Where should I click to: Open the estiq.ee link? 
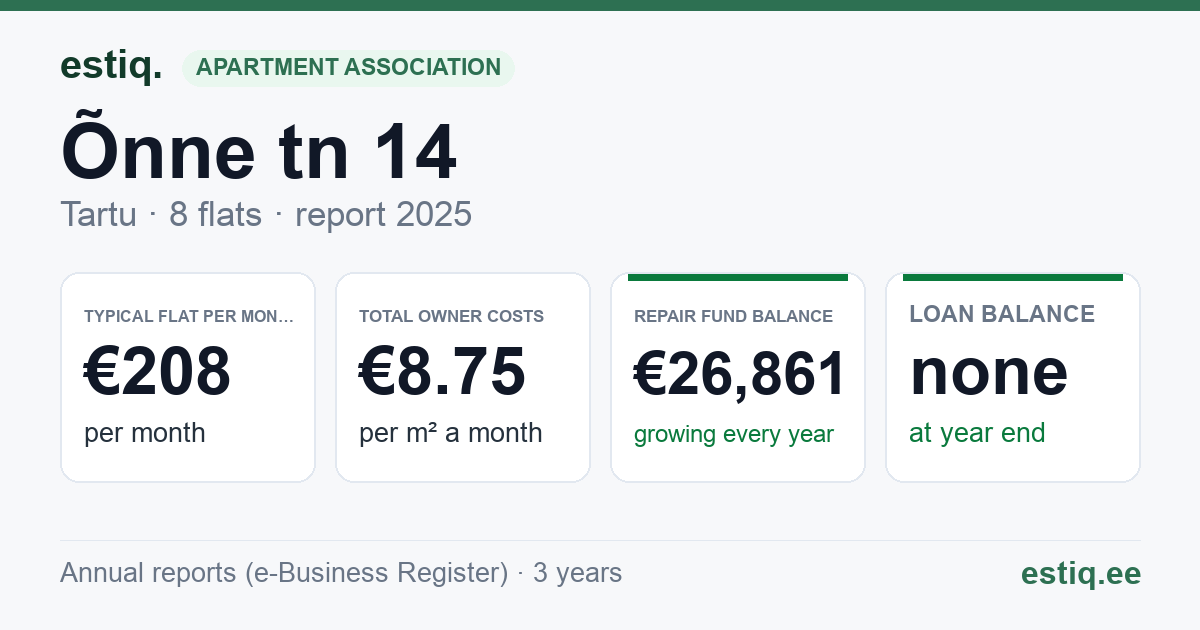1080,574
